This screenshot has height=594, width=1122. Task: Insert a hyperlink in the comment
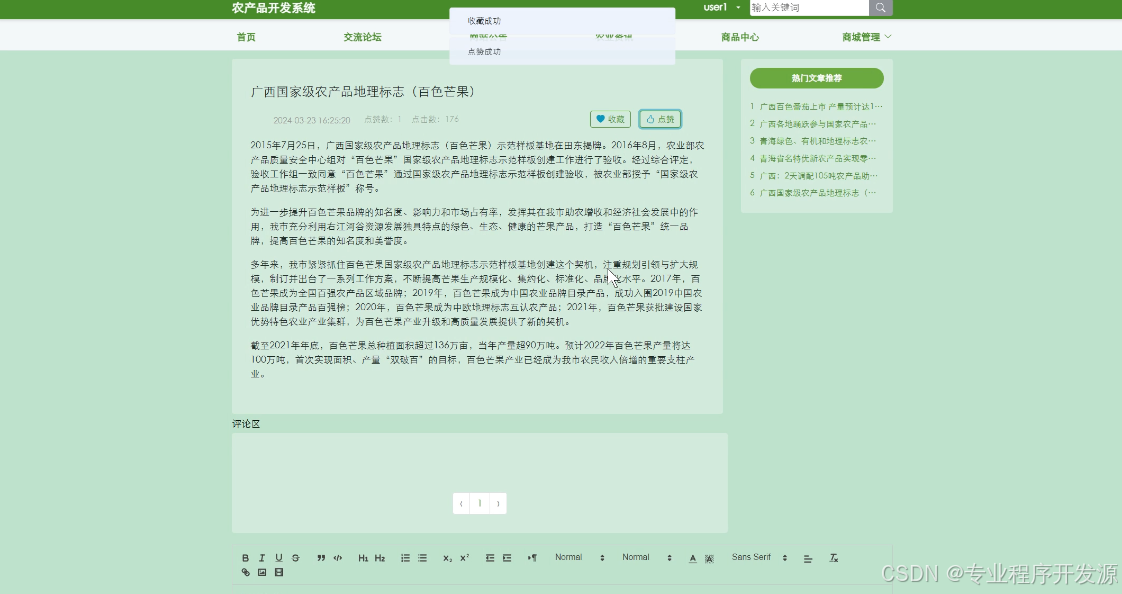[x=245, y=573]
